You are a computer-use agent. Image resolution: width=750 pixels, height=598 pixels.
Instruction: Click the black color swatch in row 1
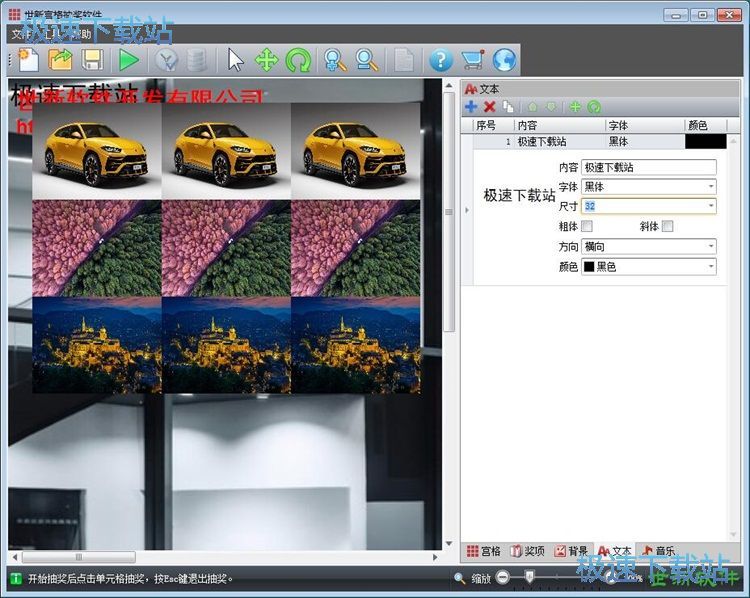pyautogui.click(x=706, y=142)
